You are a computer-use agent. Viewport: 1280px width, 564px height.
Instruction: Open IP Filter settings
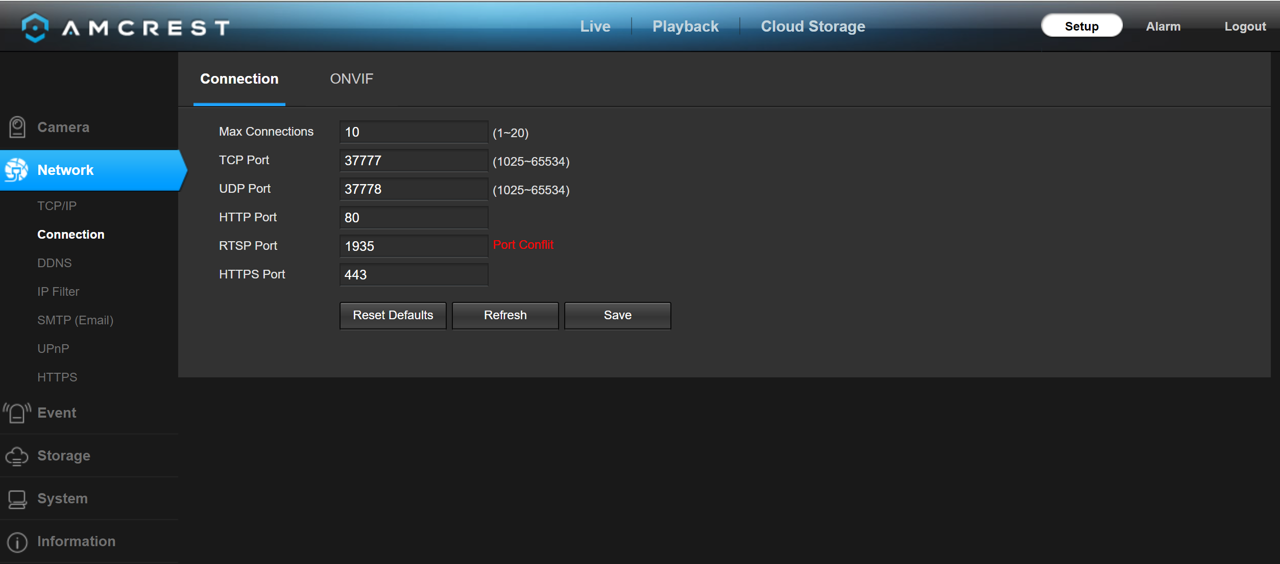tap(58, 292)
